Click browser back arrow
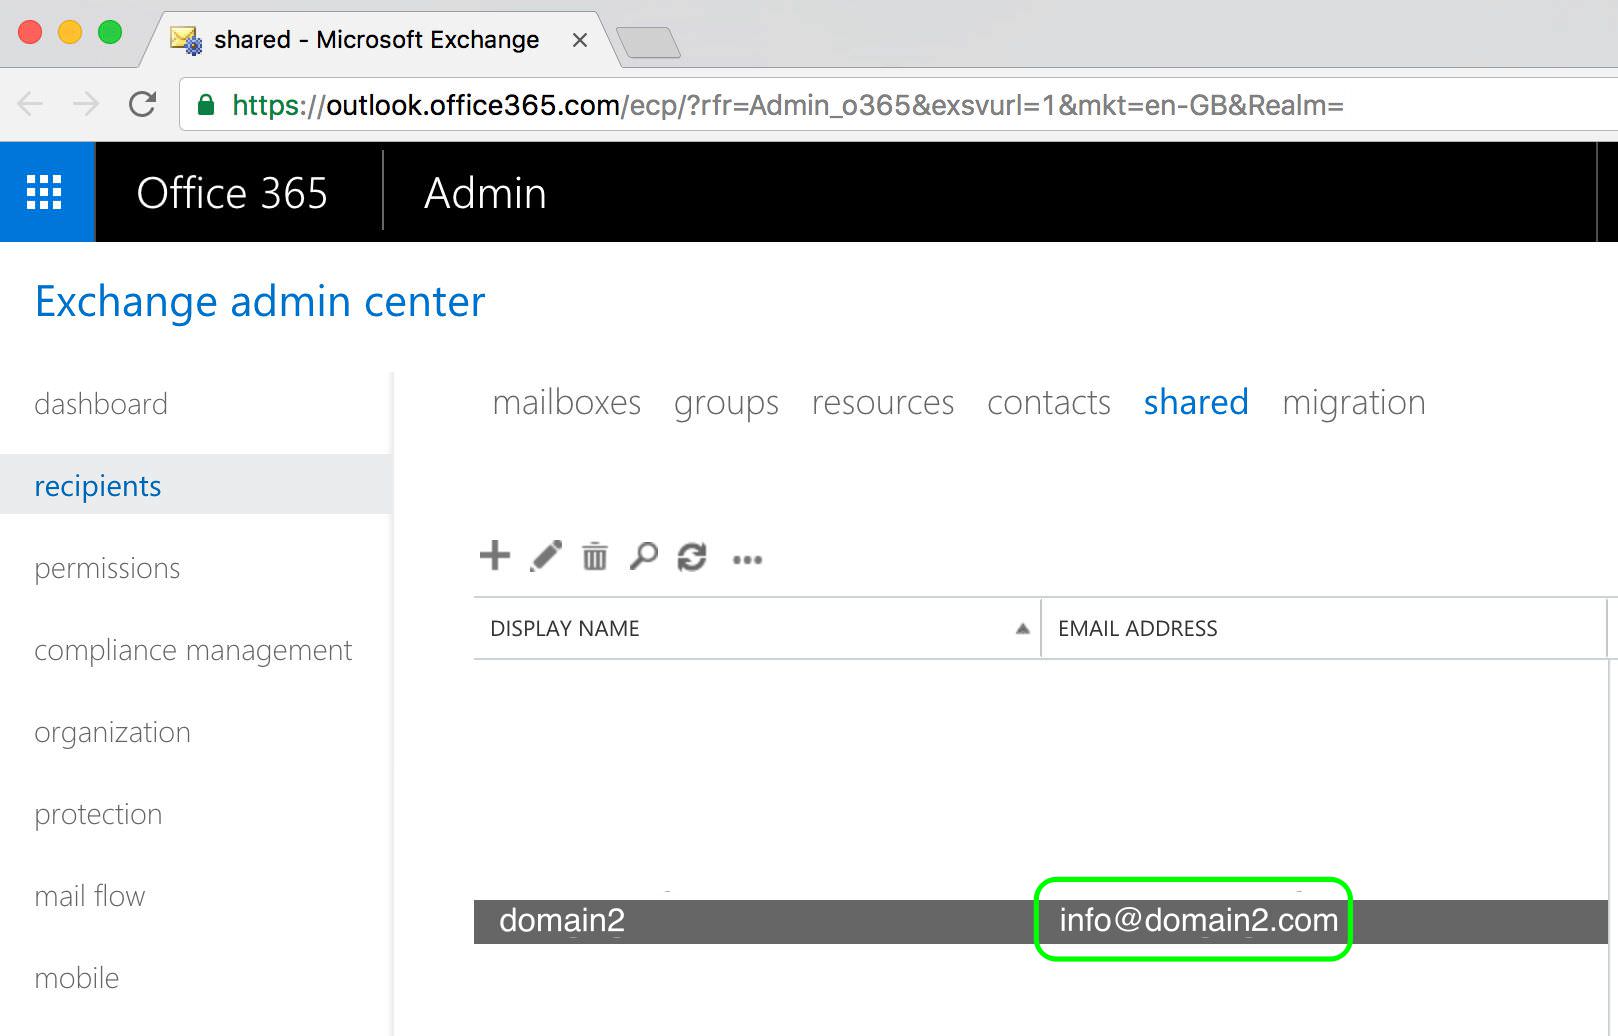 31,104
